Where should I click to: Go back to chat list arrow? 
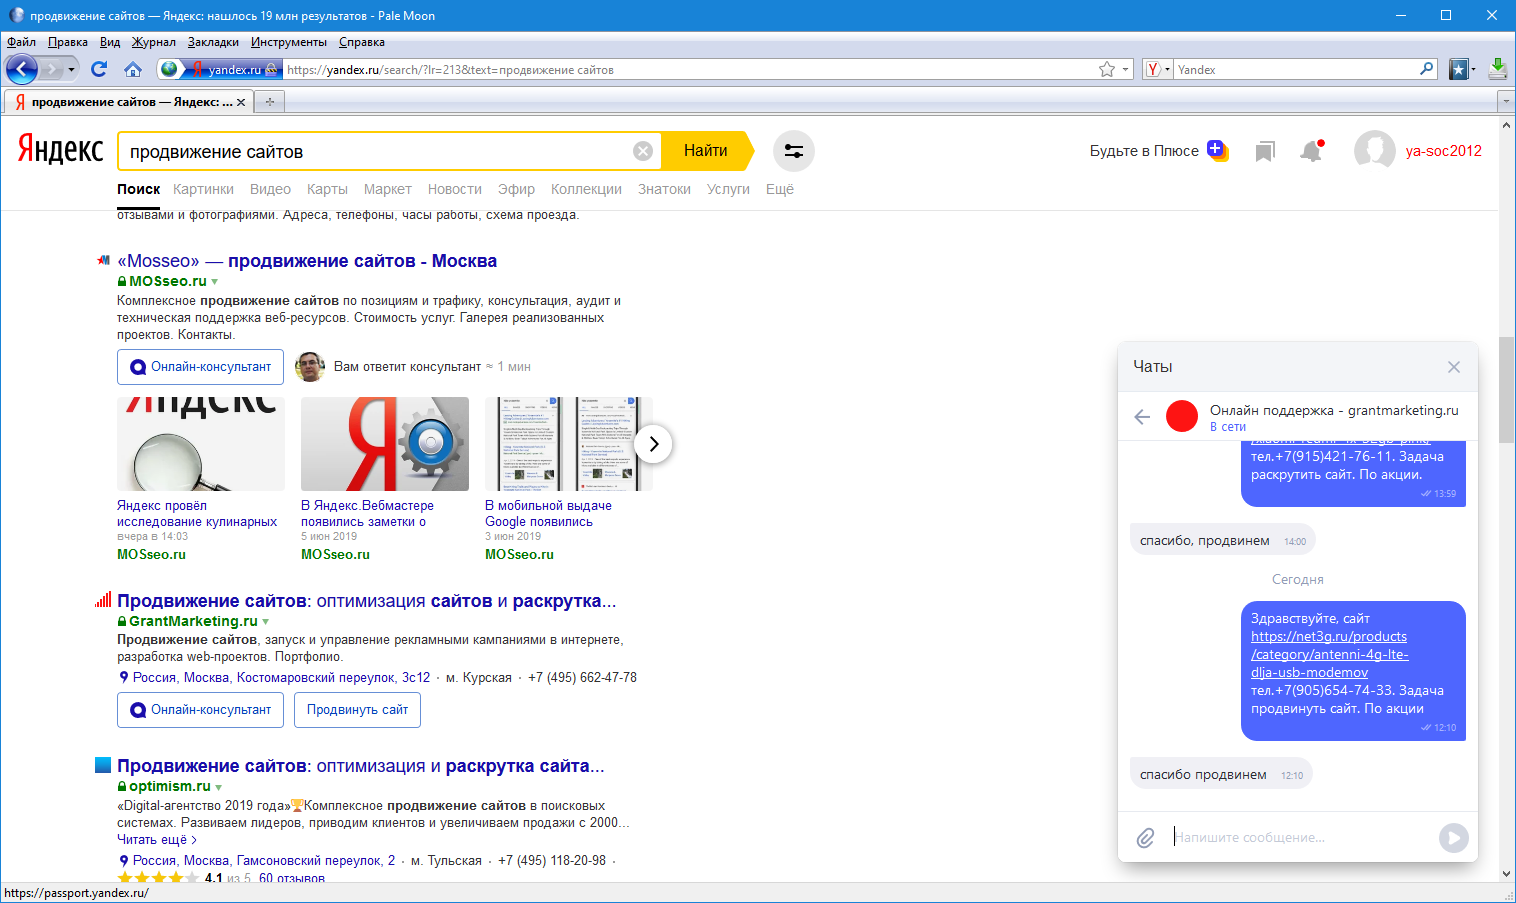(x=1142, y=417)
